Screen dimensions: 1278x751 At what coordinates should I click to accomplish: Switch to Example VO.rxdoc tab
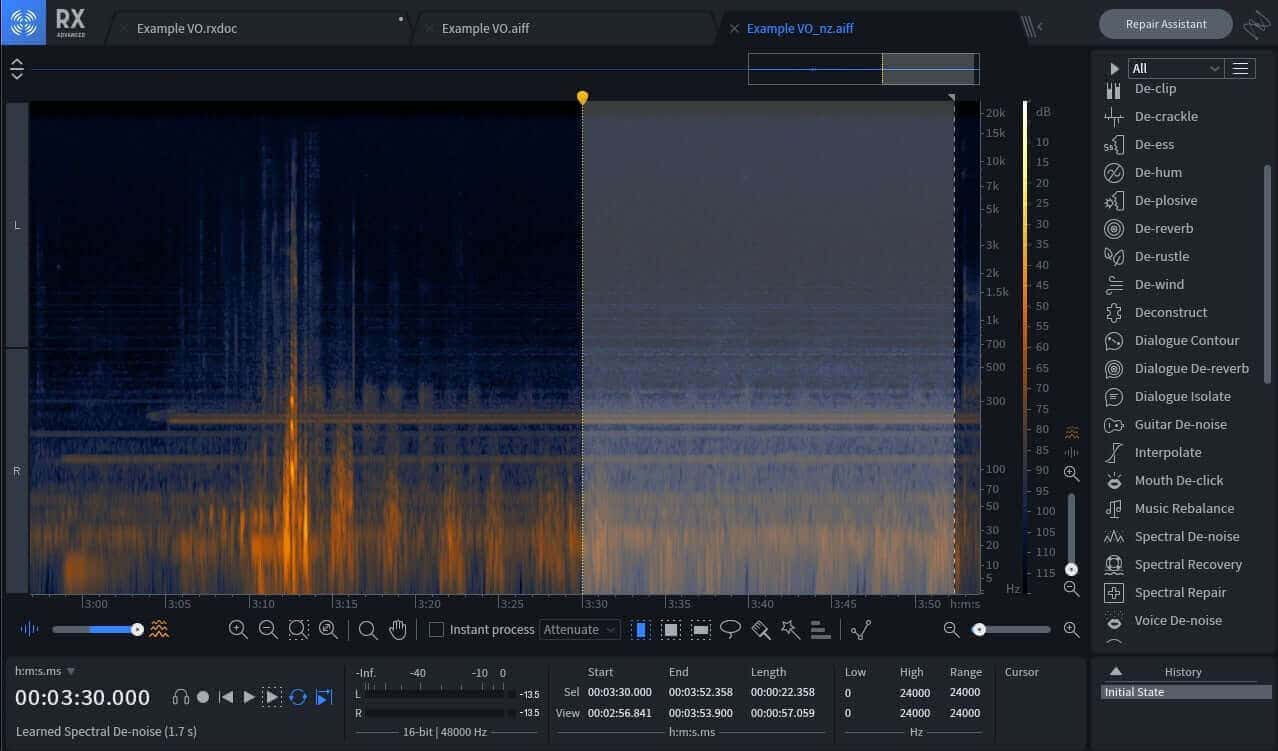tap(187, 28)
